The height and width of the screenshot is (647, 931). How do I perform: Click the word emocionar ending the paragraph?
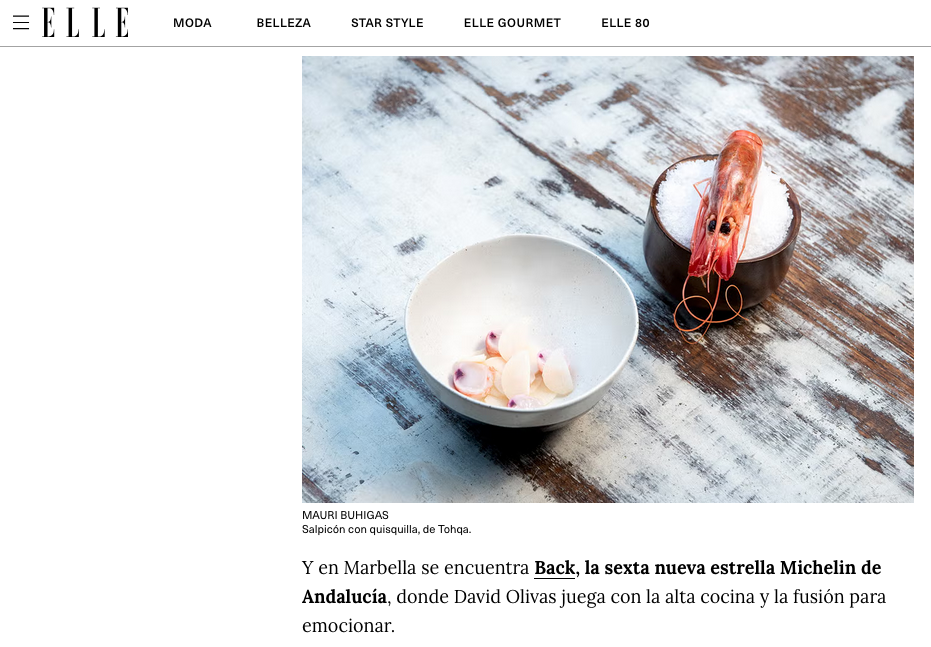[349, 626]
